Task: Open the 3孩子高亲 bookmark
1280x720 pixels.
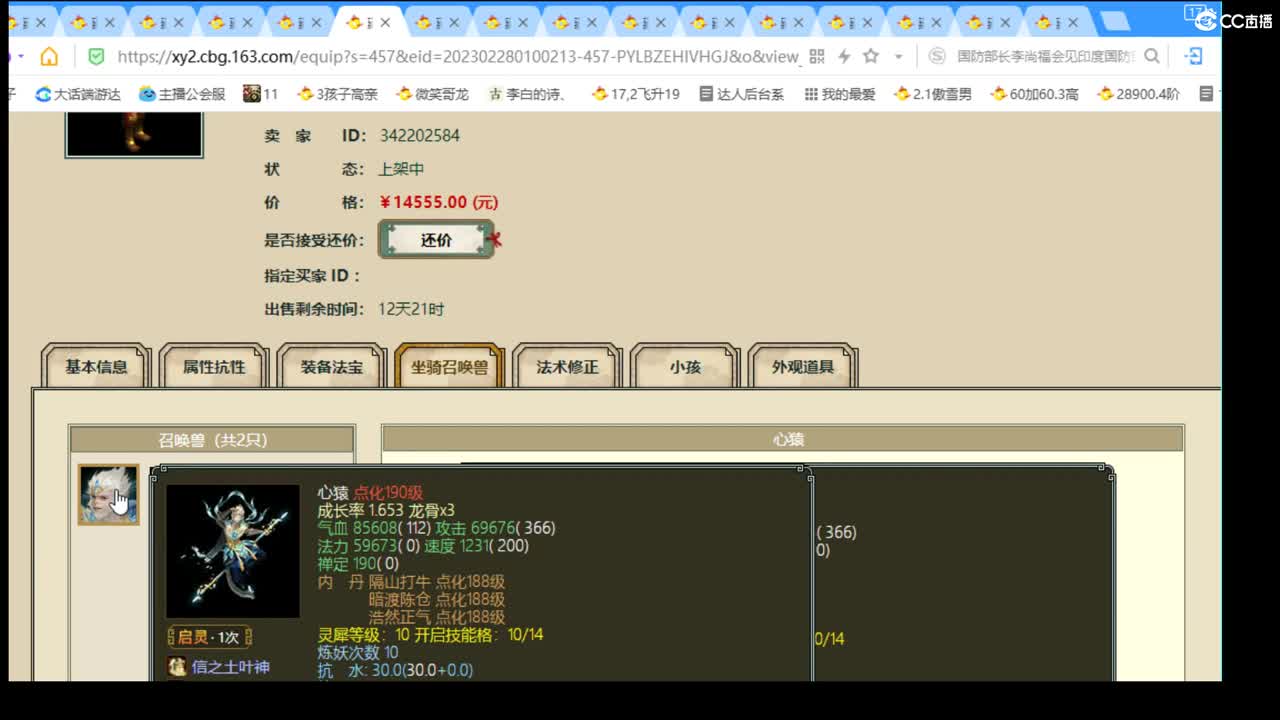Action: point(338,94)
